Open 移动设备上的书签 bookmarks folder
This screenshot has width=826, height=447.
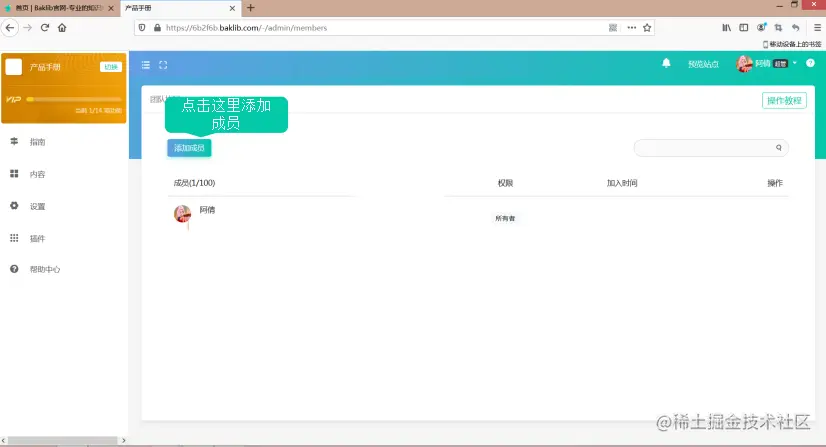[x=792, y=44]
